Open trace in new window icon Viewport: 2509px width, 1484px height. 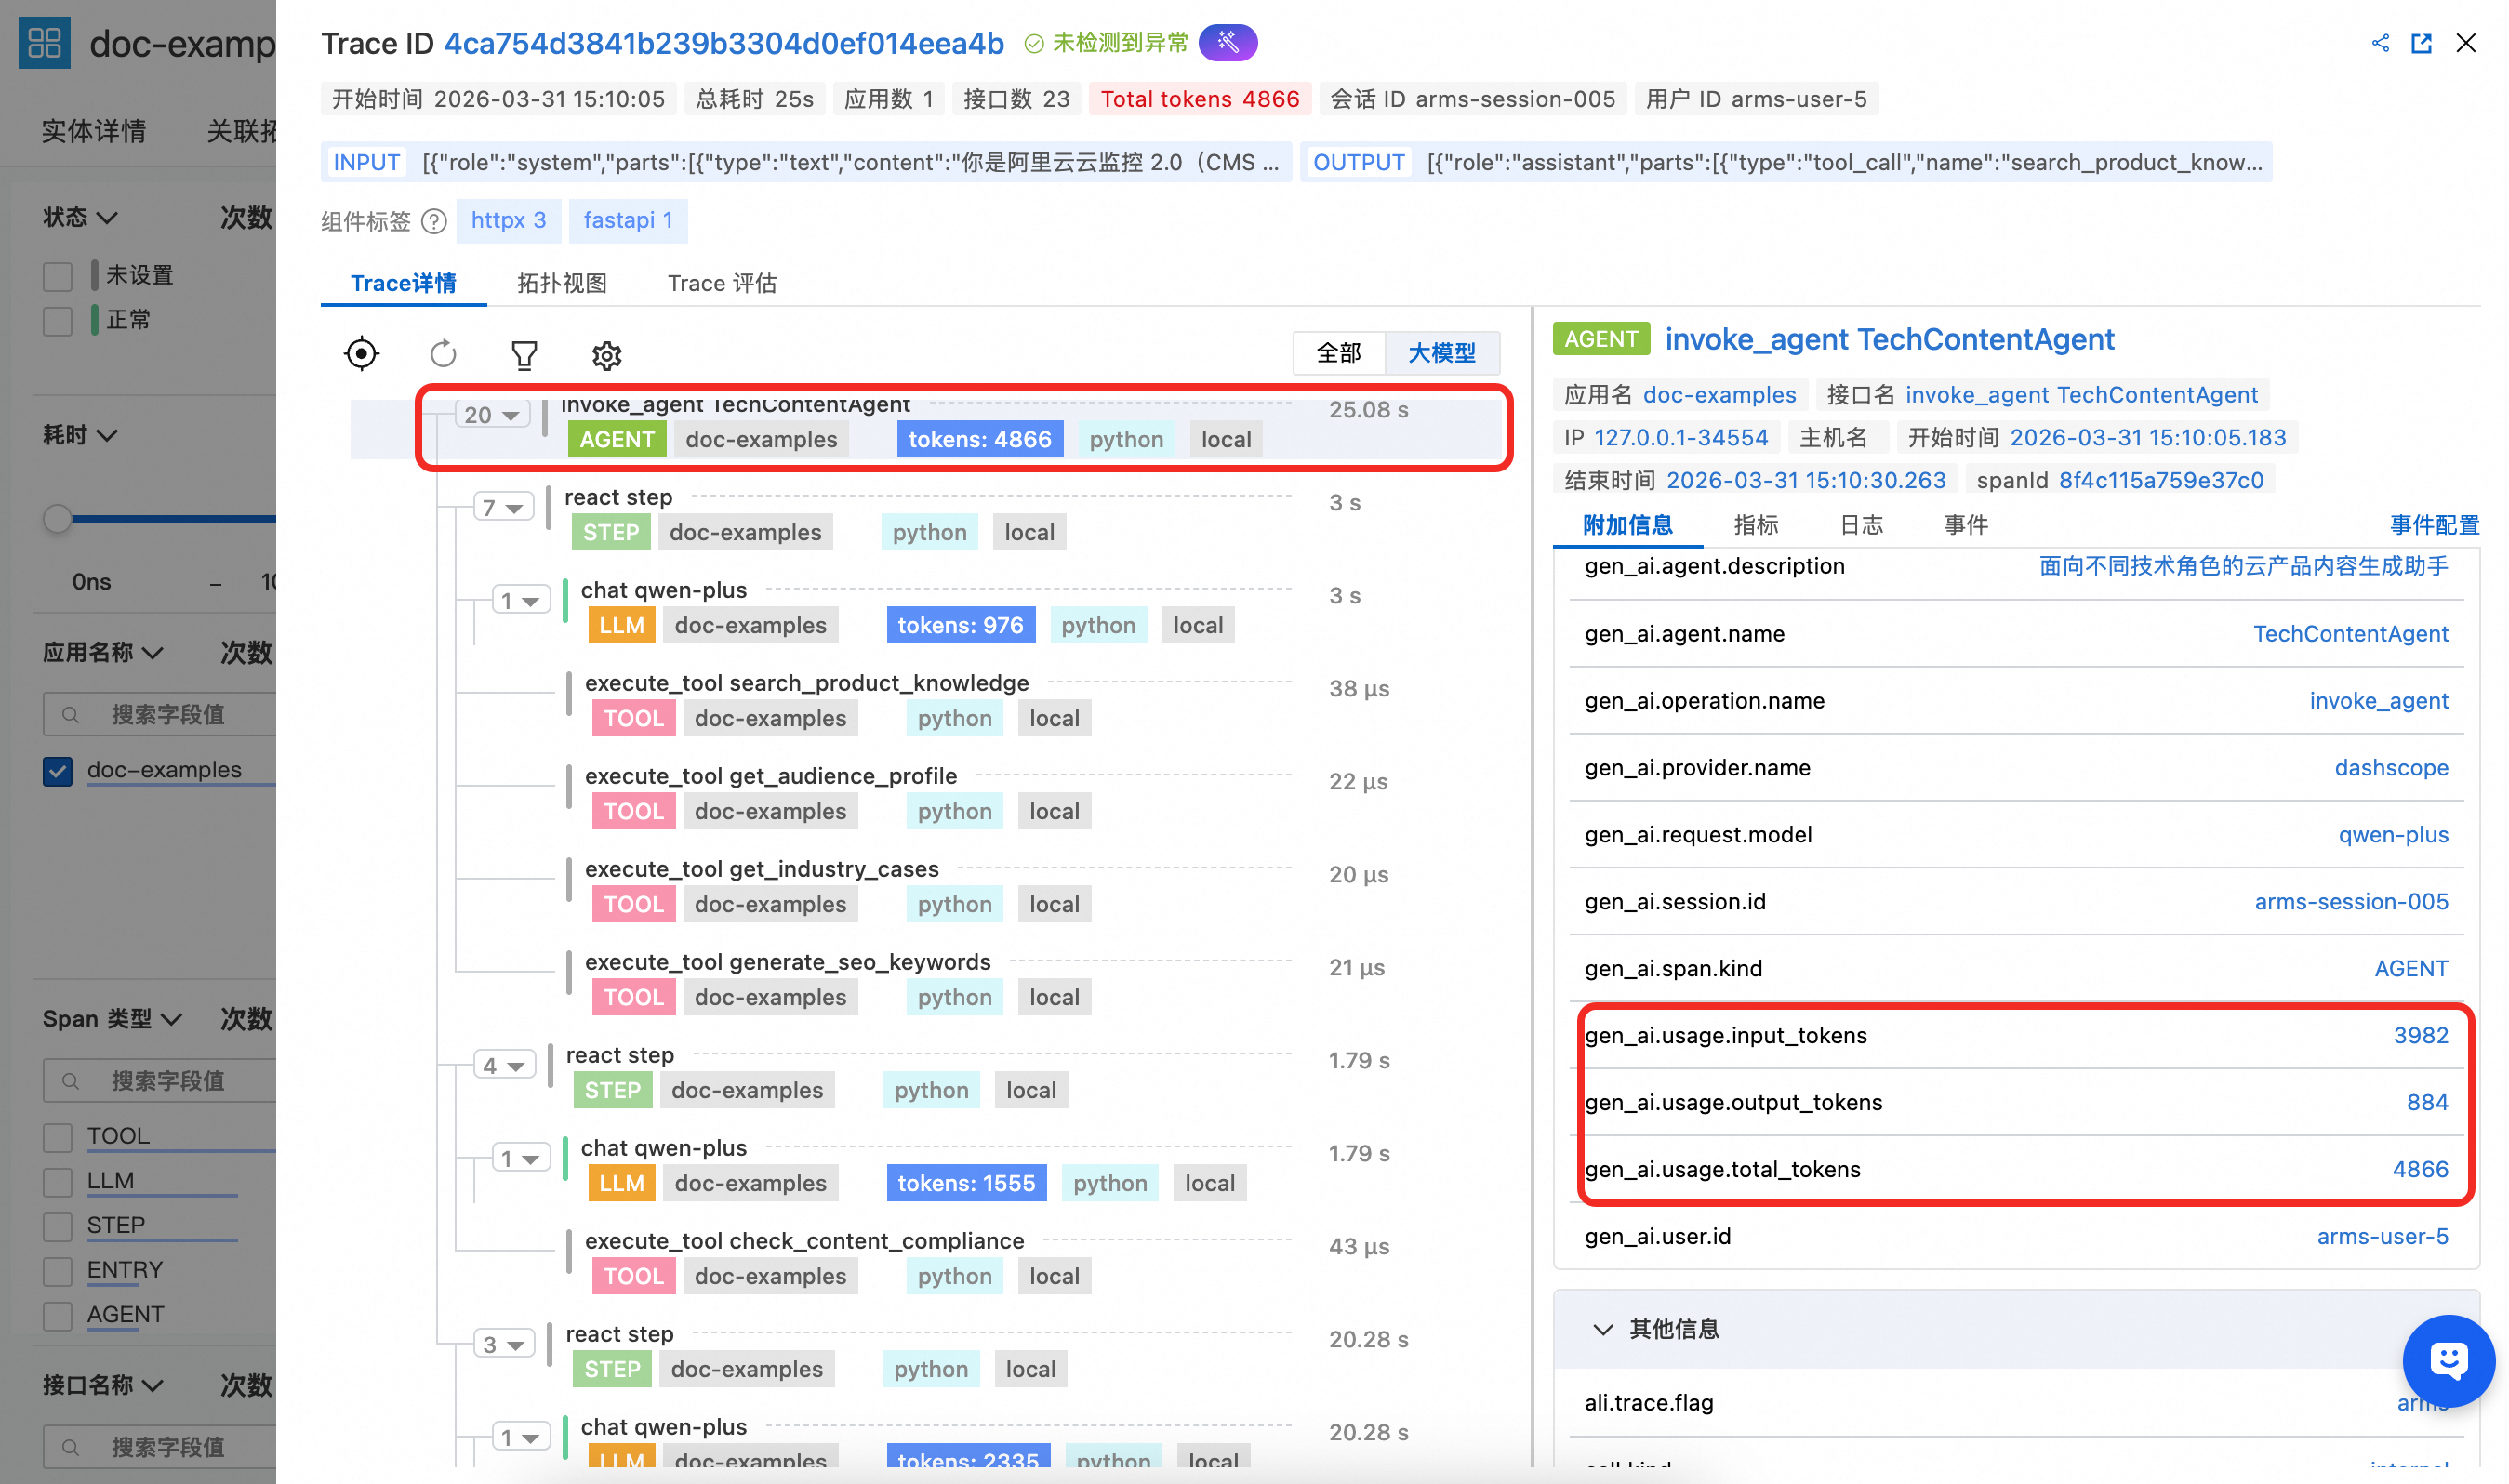(x=2421, y=43)
